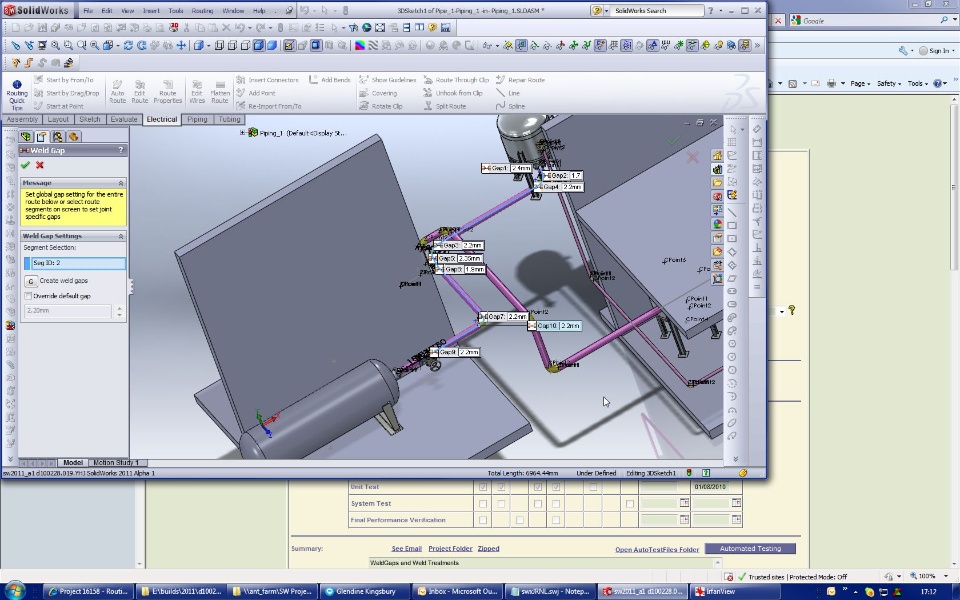Click the Weld Gap help question mark
The height and width of the screenshot is (600, 960).
pyautogui.click(x=122, y=150)
